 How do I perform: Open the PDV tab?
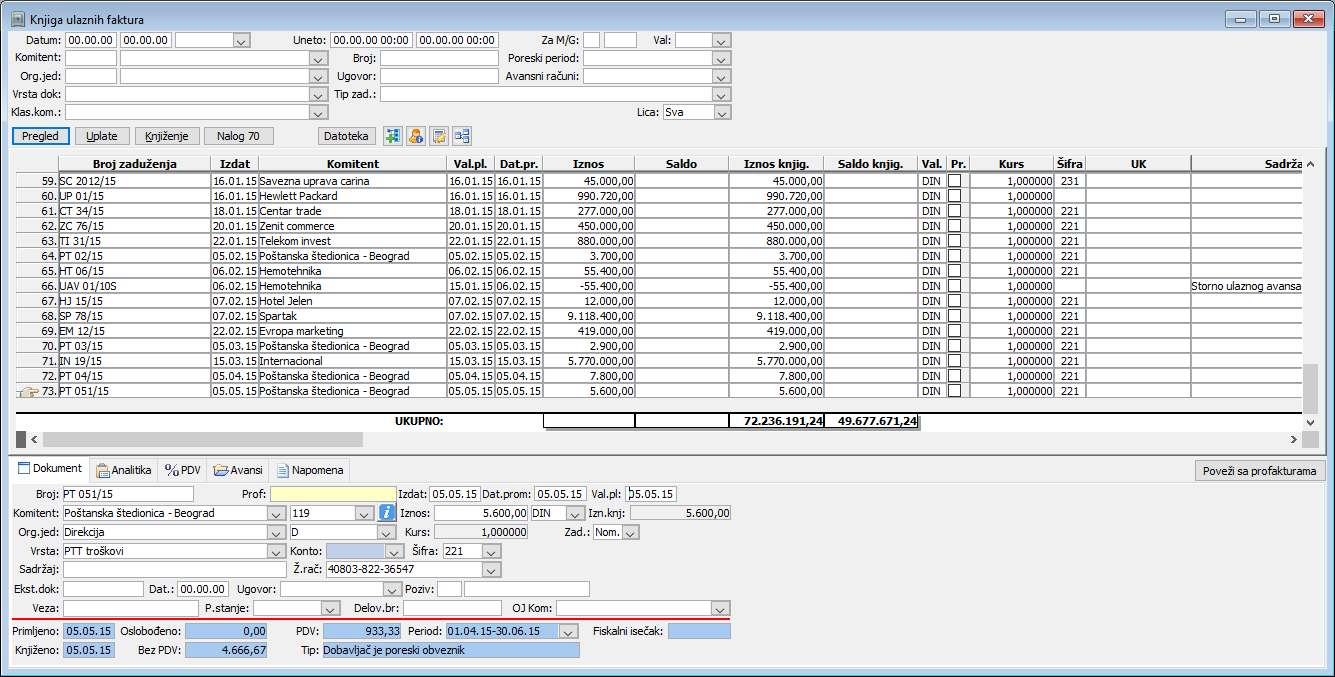[x=183, y=470]
